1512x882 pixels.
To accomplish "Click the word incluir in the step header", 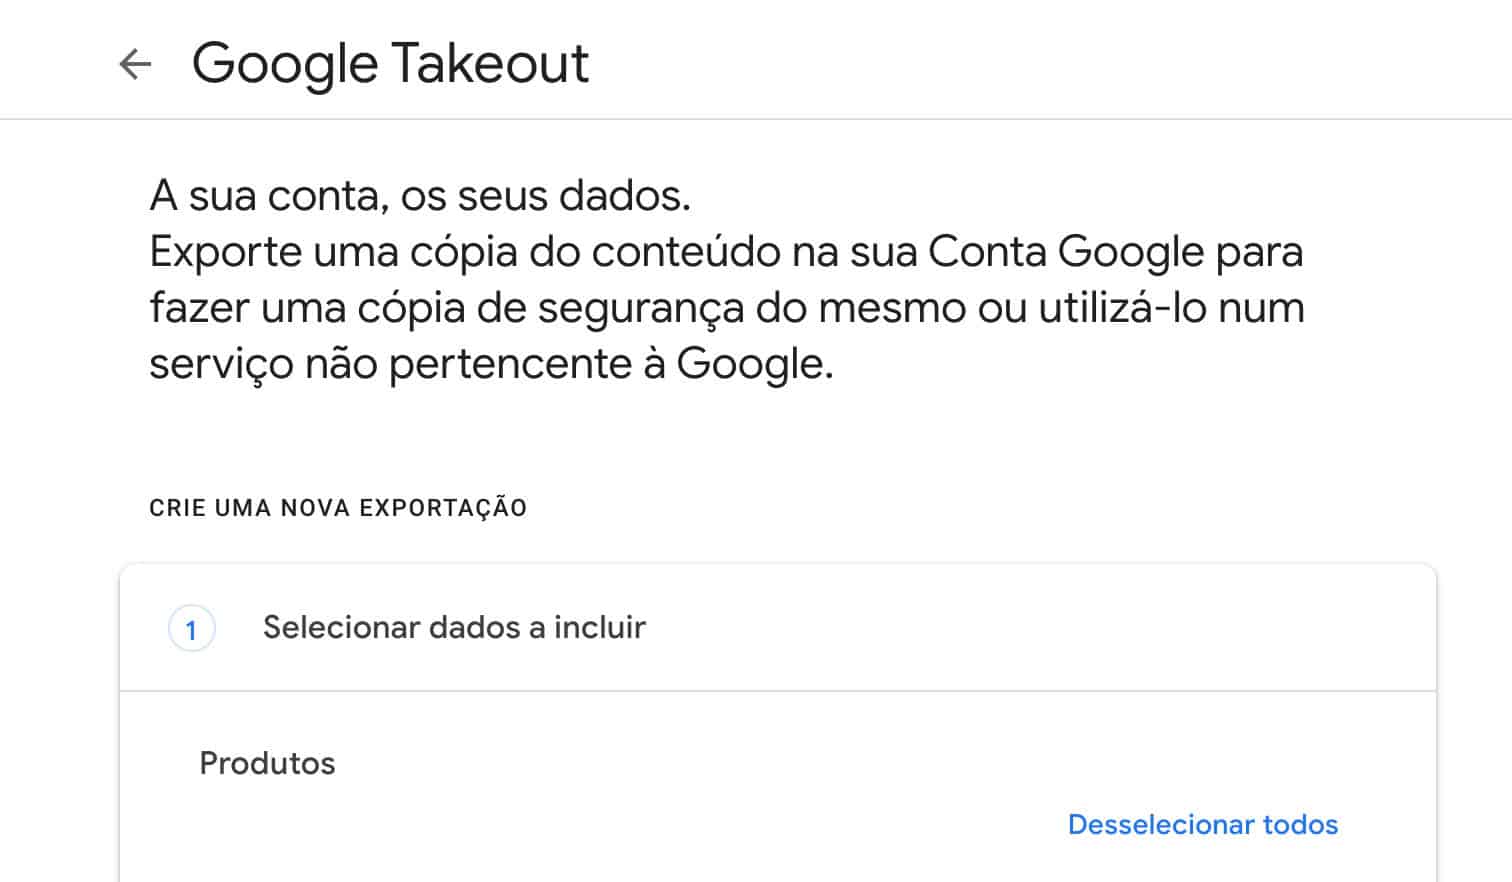I will pyautogui.click(x=600, y=628).
